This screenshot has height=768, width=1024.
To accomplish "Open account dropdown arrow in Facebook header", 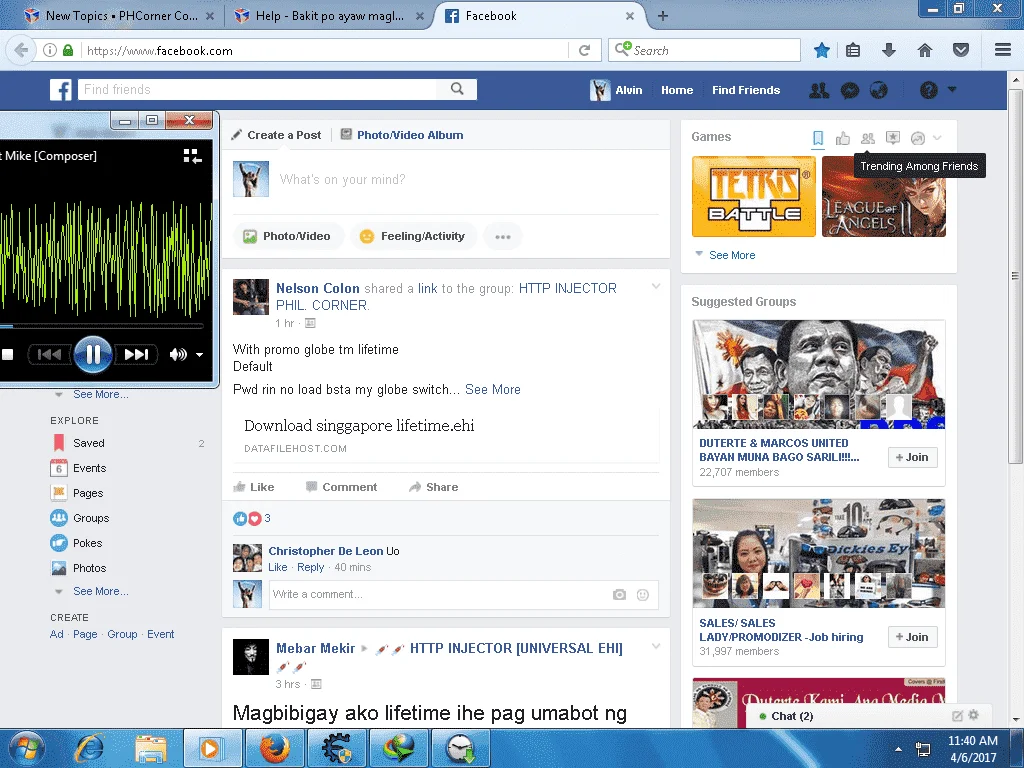I will pyautogui.click(x=952, y=89).
